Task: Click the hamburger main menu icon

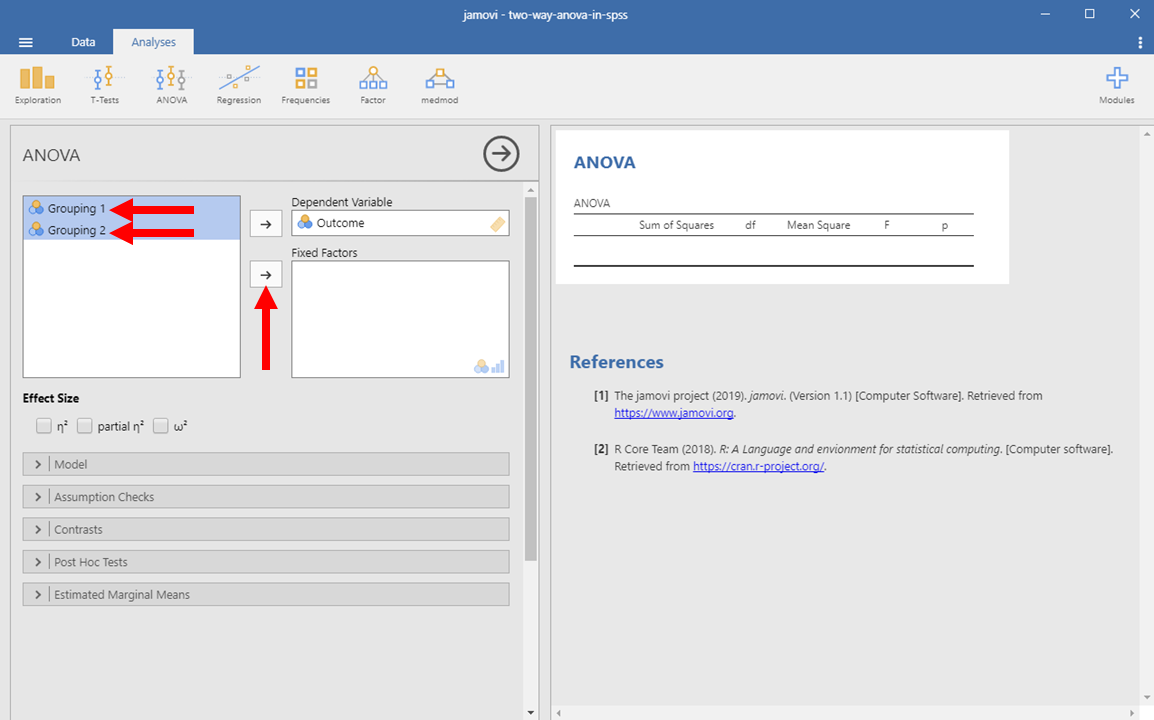Action: point(26,42)
